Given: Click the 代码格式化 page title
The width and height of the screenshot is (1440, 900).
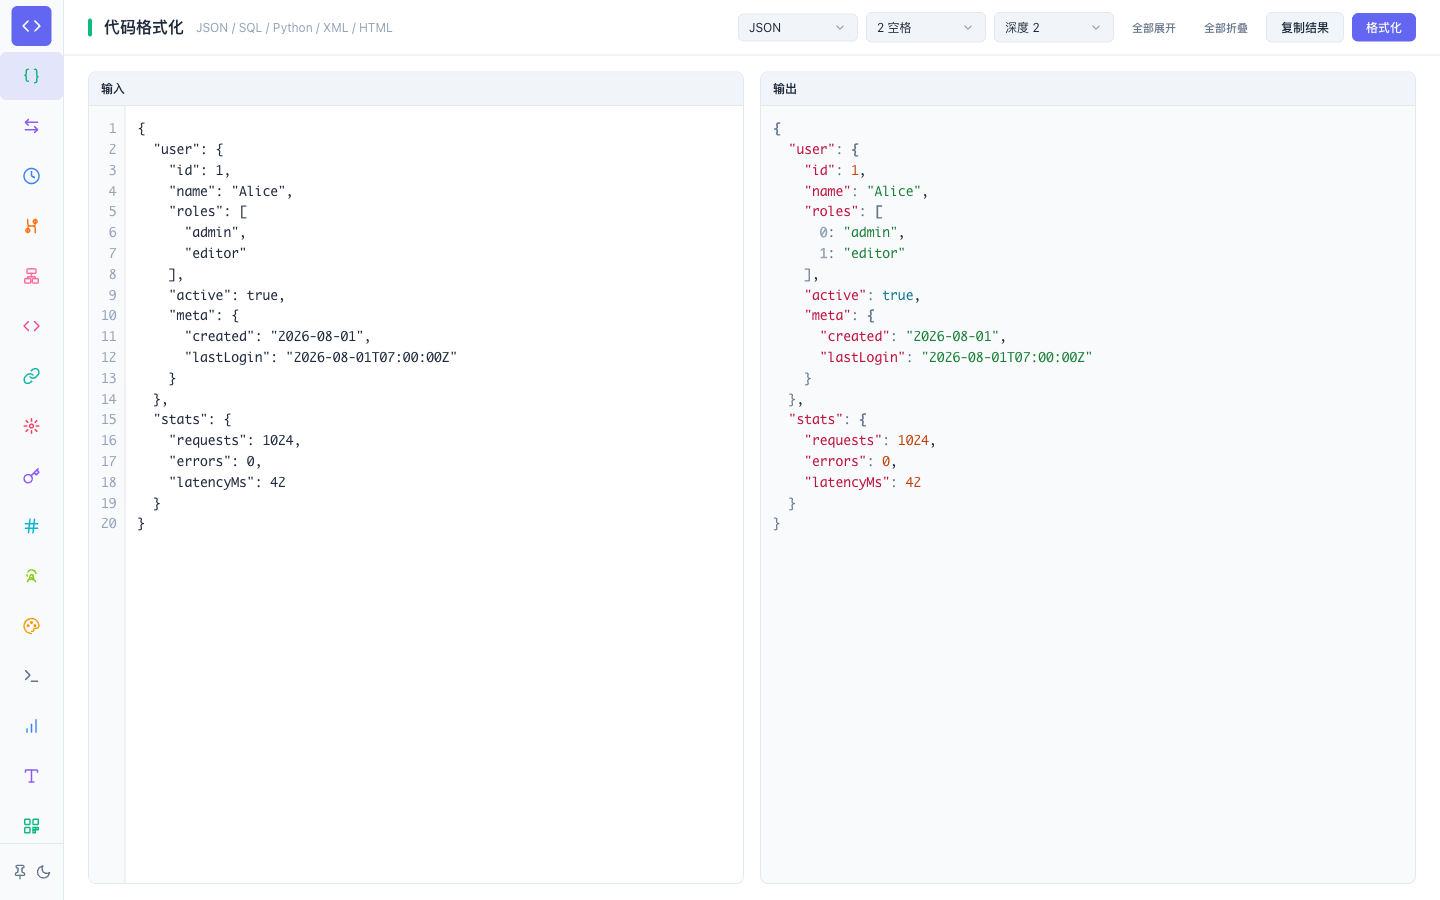Looking at the screenshot, I should (x=144, y=28).
